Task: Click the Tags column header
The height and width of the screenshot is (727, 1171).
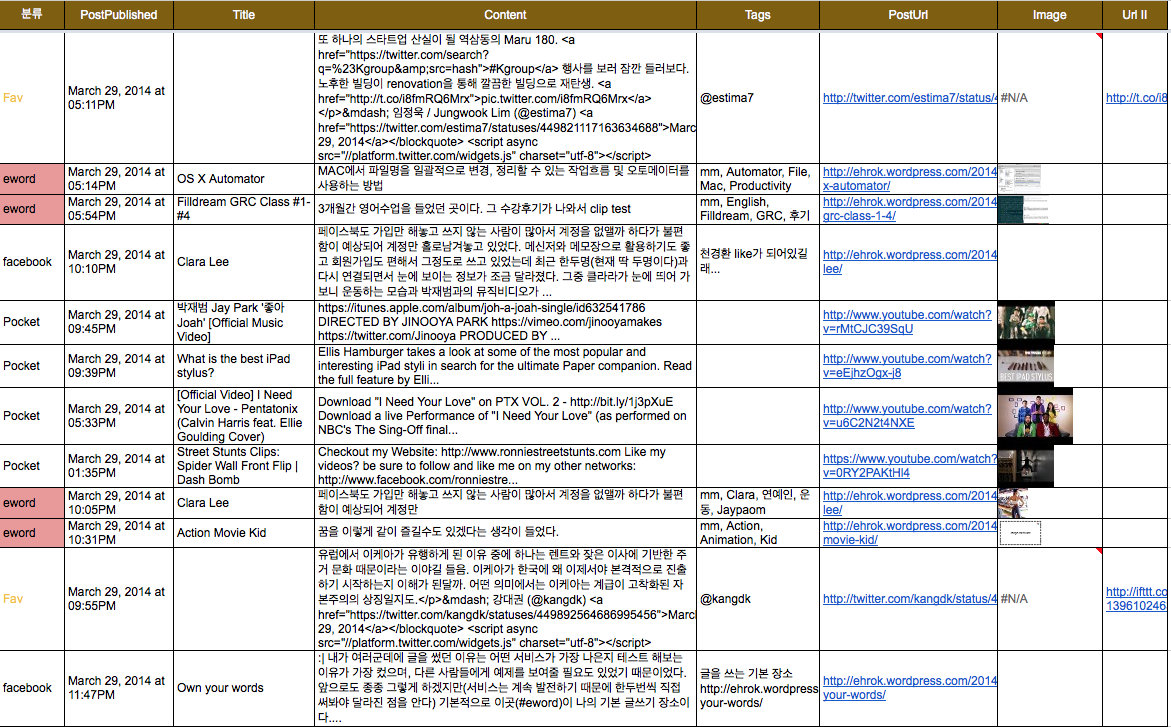Action: (x=757, y=15)
